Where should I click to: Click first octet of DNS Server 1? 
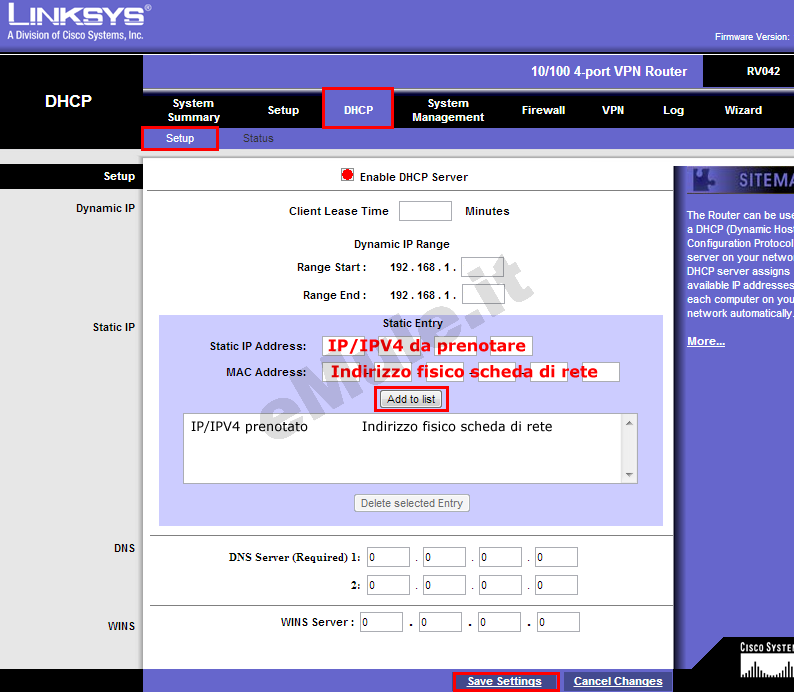(x=388, y=557)
